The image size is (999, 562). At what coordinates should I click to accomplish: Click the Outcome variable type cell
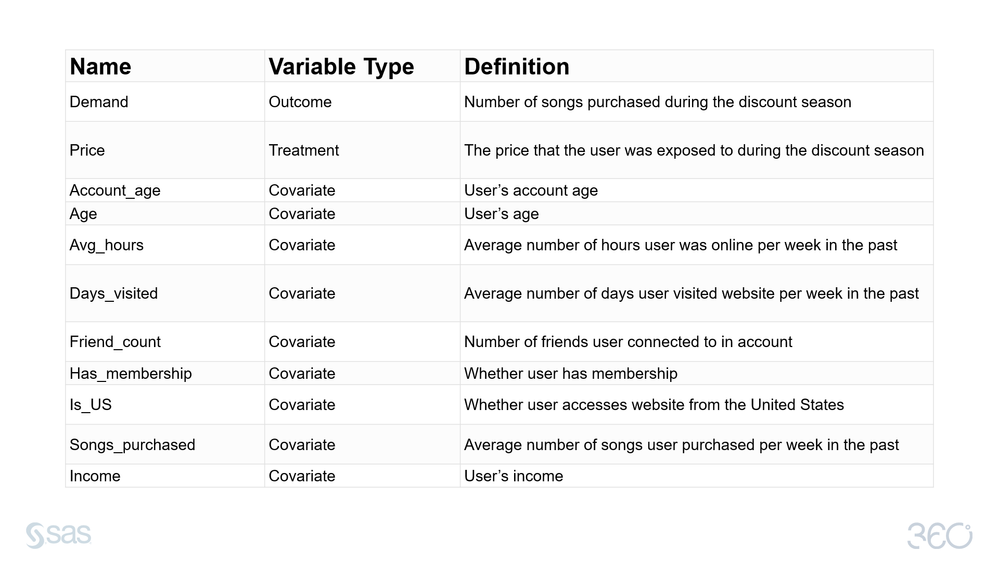click(x=300, y=102)
